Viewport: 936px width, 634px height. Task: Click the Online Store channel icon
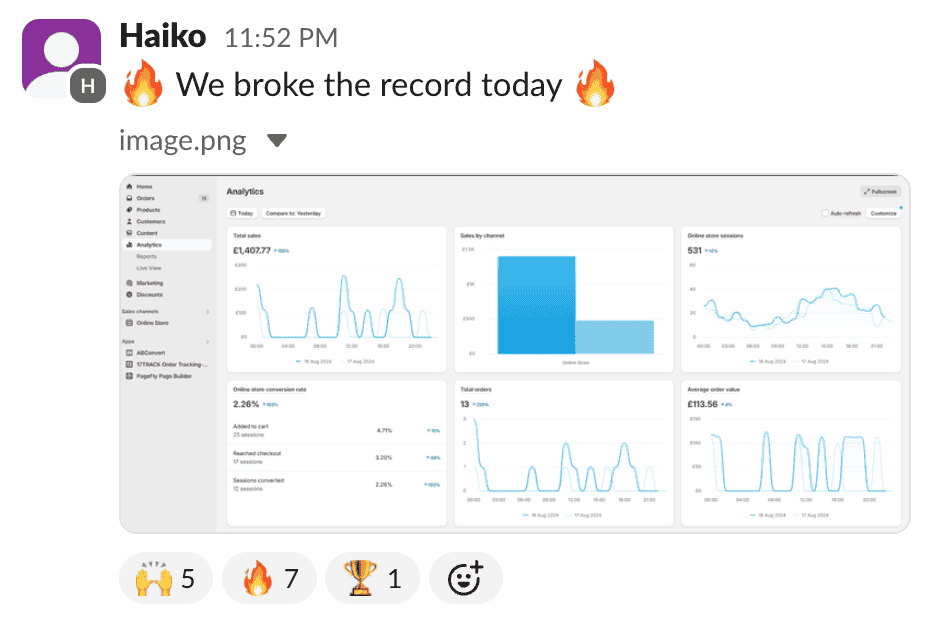pyautogui.click(x=130, y=323)
